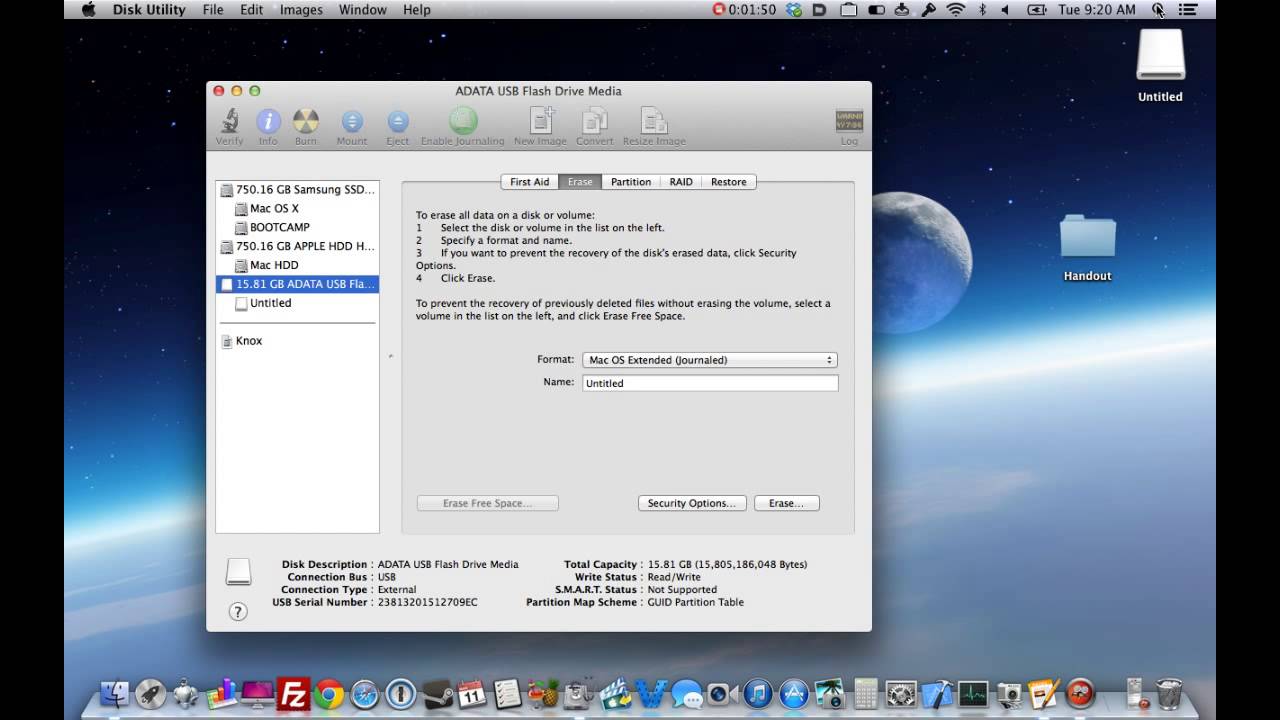Open the Images menu
The width and height of the screenshot is (1280, 720).
click(x=301, y=9)
